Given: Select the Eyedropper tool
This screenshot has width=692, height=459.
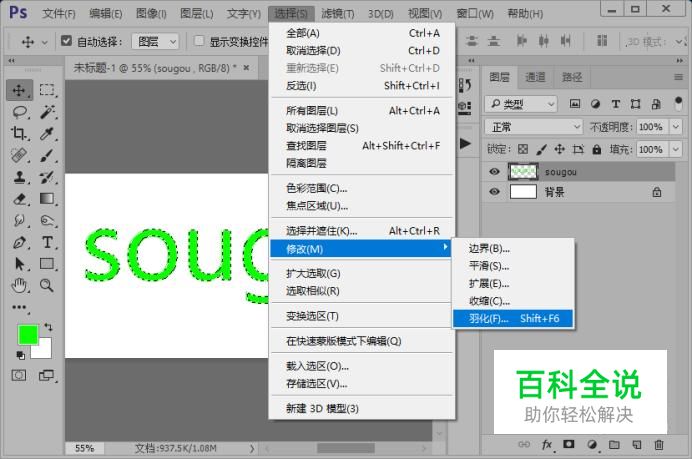Looking at the screenshot, I should pos(47,133).
